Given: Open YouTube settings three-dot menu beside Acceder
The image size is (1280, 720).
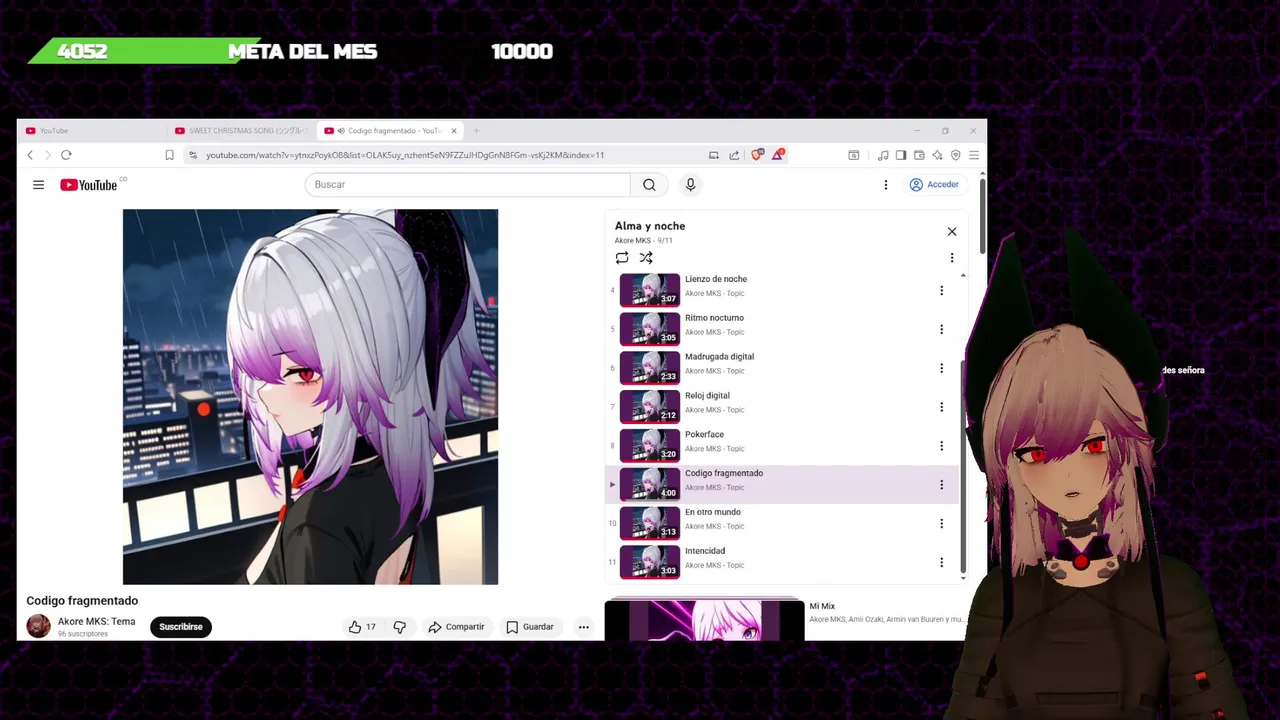Looking at the screenshot, I should pos(885,184).
